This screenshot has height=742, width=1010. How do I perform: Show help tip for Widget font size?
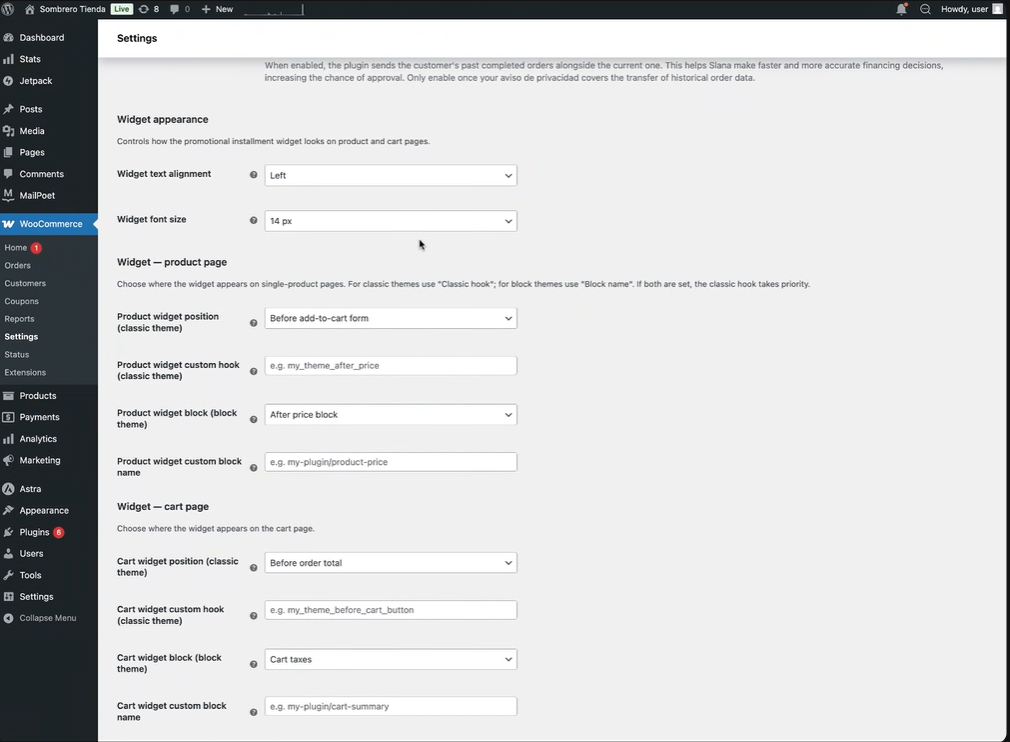[253, 220]
